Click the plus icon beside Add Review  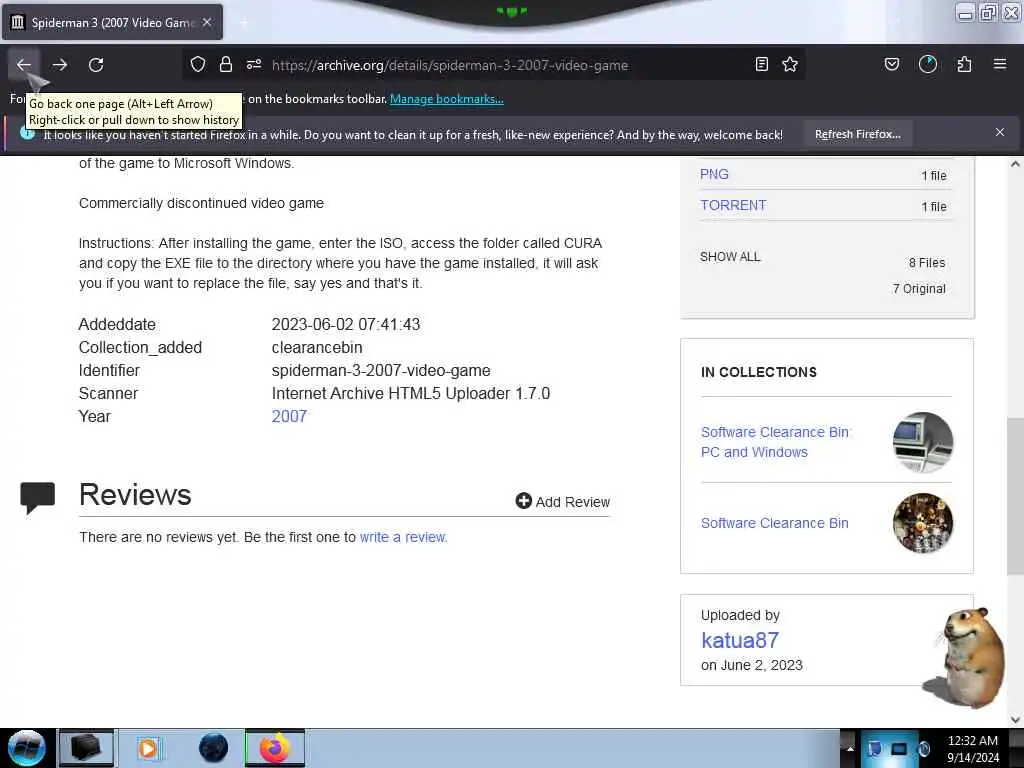point(523,501)
